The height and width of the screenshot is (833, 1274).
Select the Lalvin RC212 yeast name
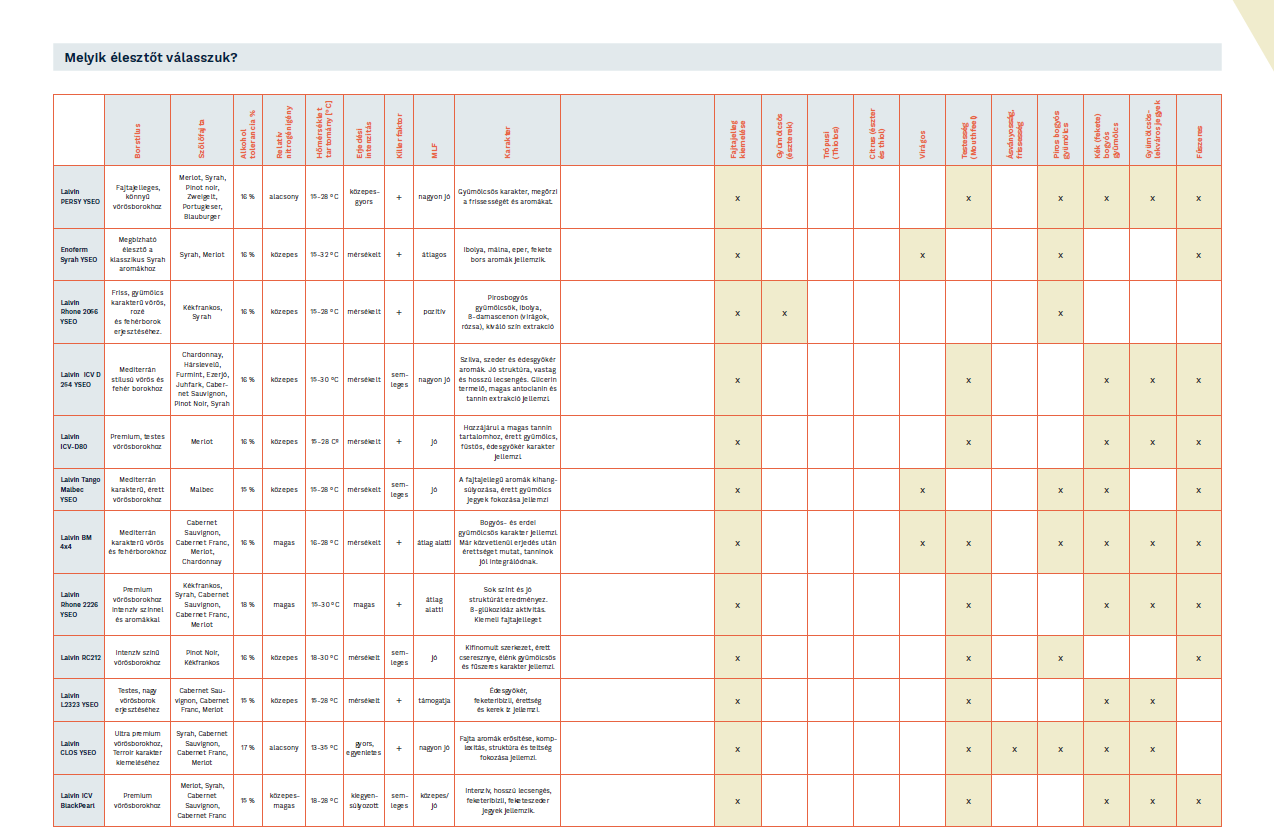pyautogui.click(x=81, y=657)
